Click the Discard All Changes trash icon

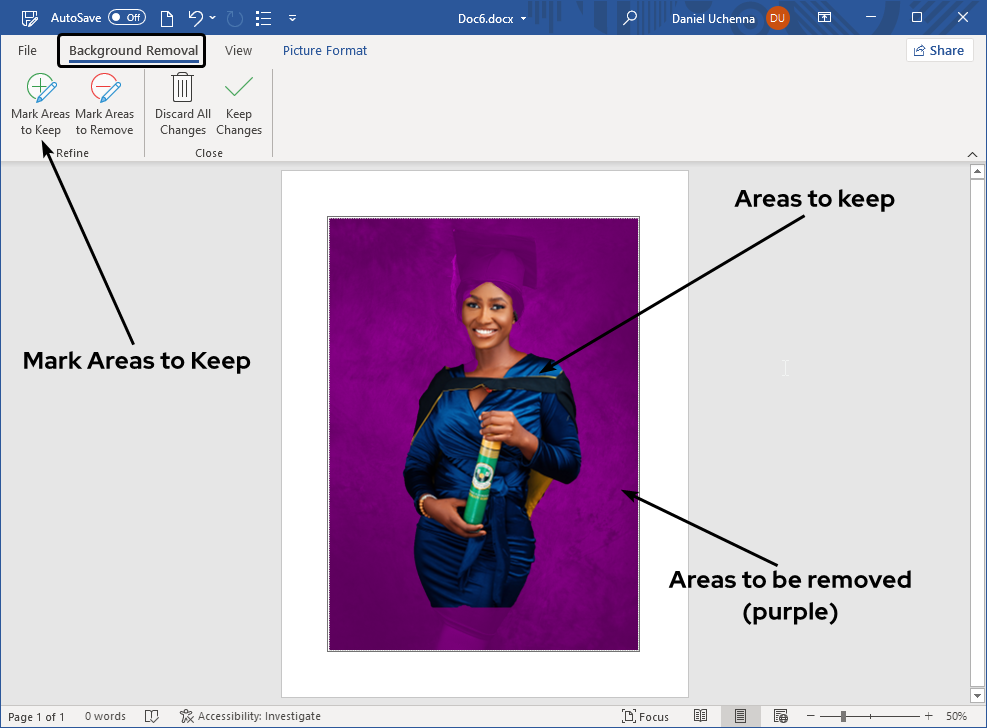click(x=182, y=88)
